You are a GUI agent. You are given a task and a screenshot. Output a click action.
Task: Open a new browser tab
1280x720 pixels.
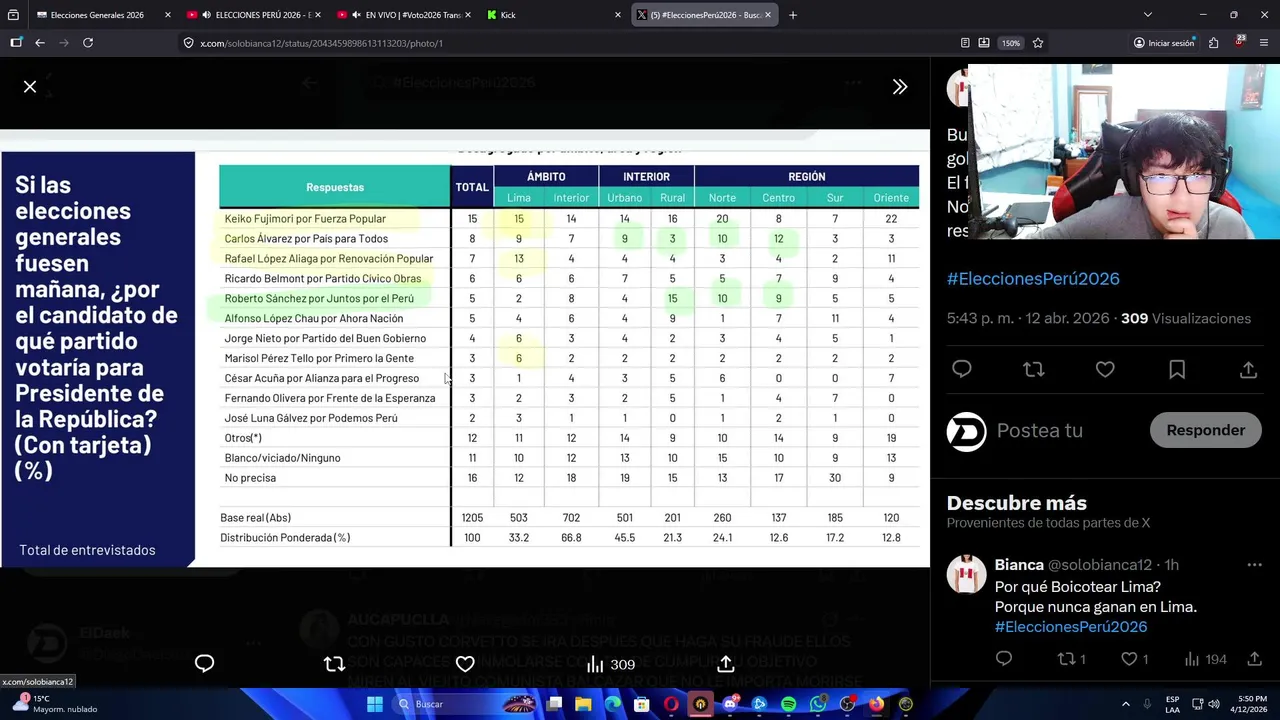793,15
